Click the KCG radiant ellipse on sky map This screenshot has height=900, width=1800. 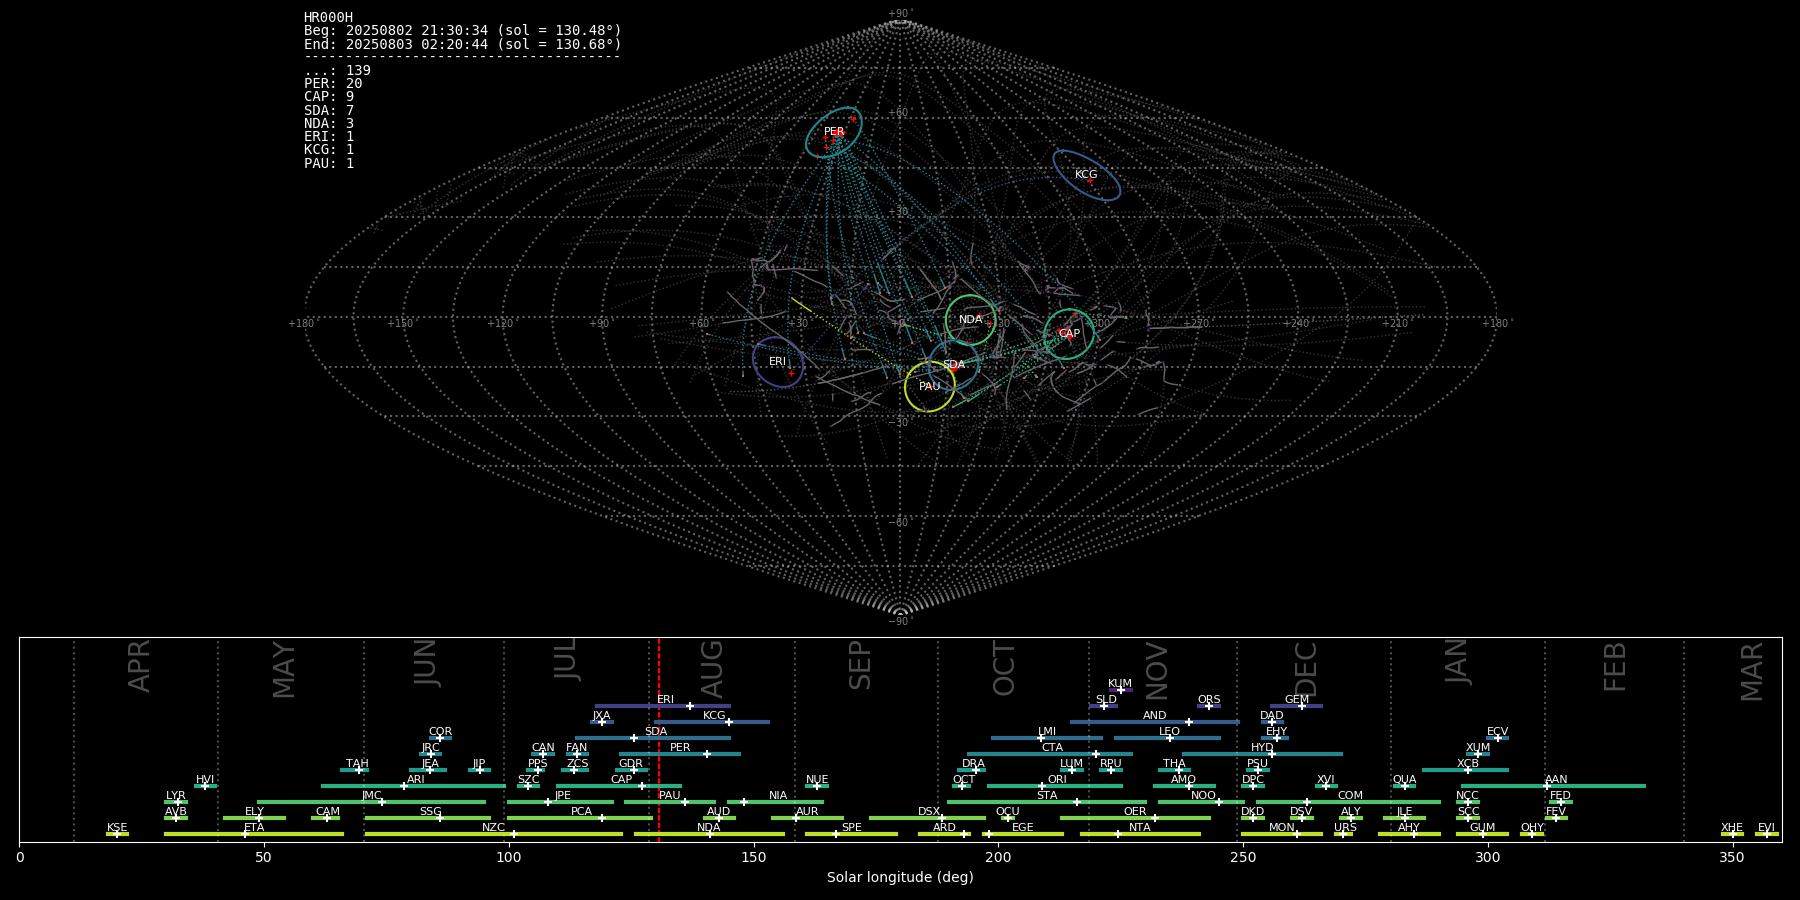pos(1086,175)
